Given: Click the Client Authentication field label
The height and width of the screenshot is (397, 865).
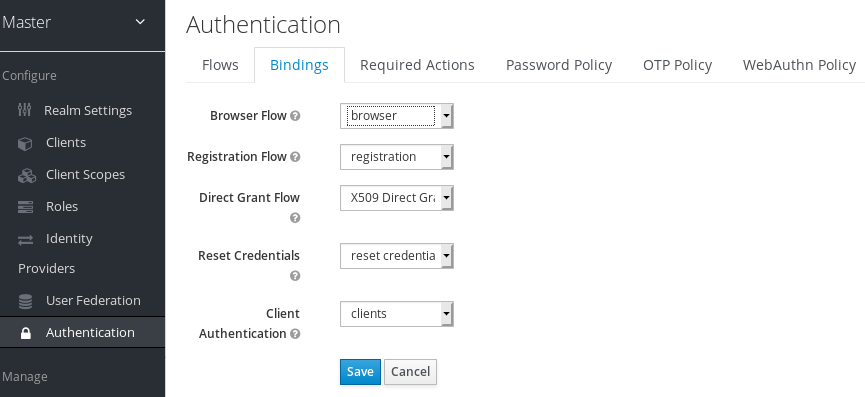Looking at the screenshot, I should 249,324.
